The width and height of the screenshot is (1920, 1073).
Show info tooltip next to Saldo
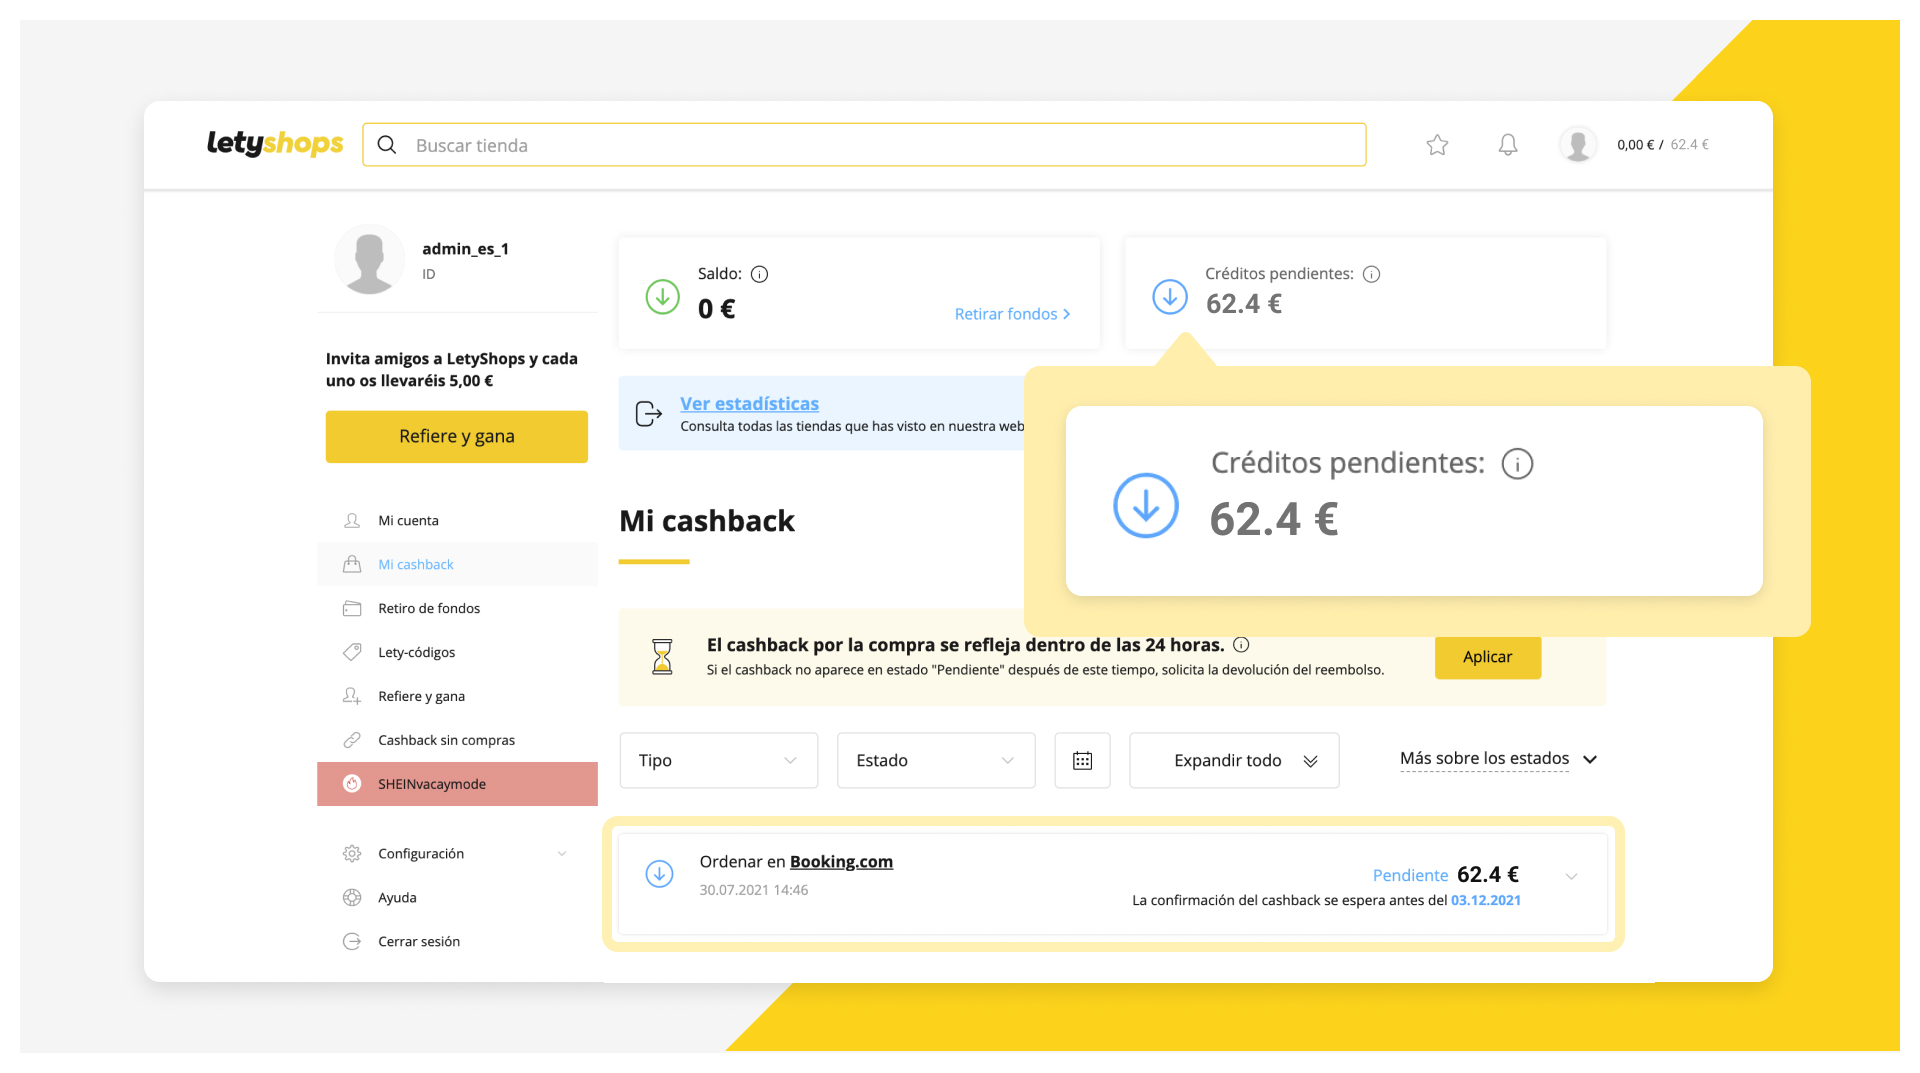click(x=759, y=274)
